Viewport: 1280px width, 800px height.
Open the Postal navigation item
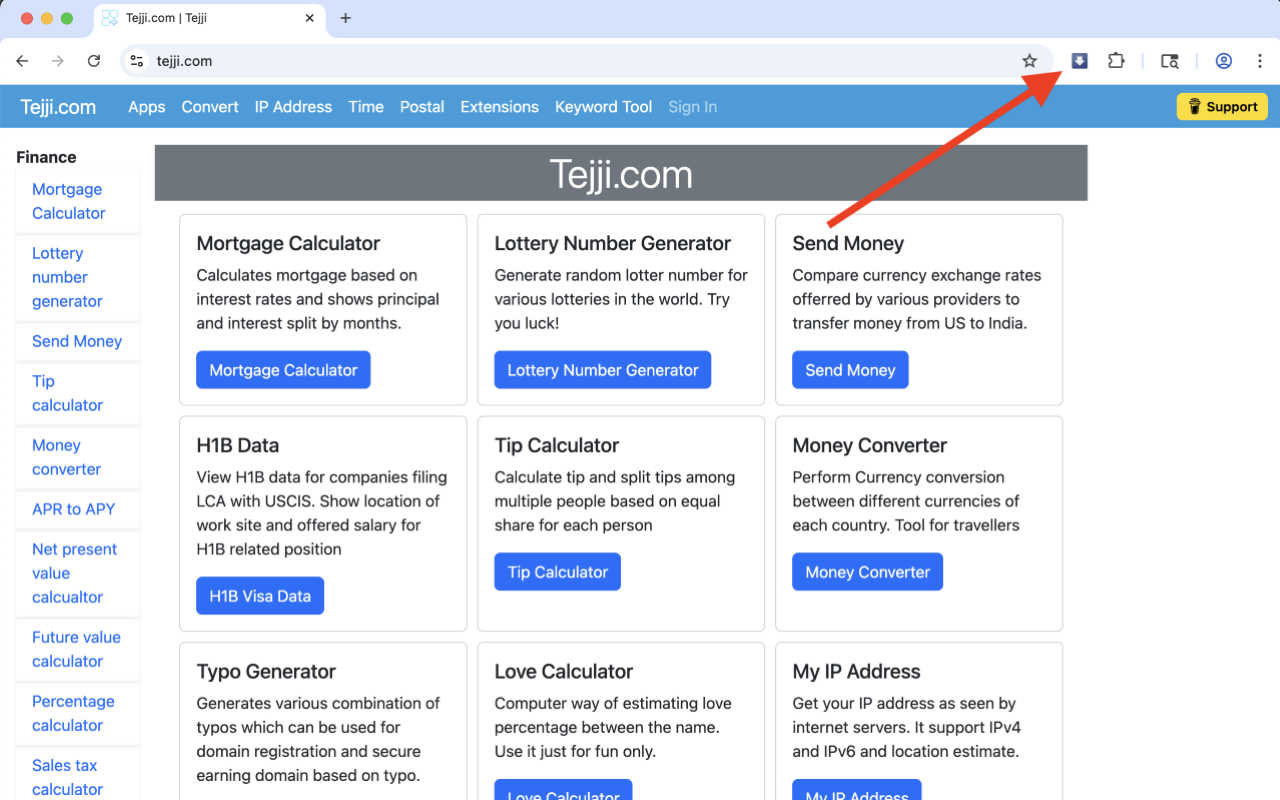click(422, 107)
